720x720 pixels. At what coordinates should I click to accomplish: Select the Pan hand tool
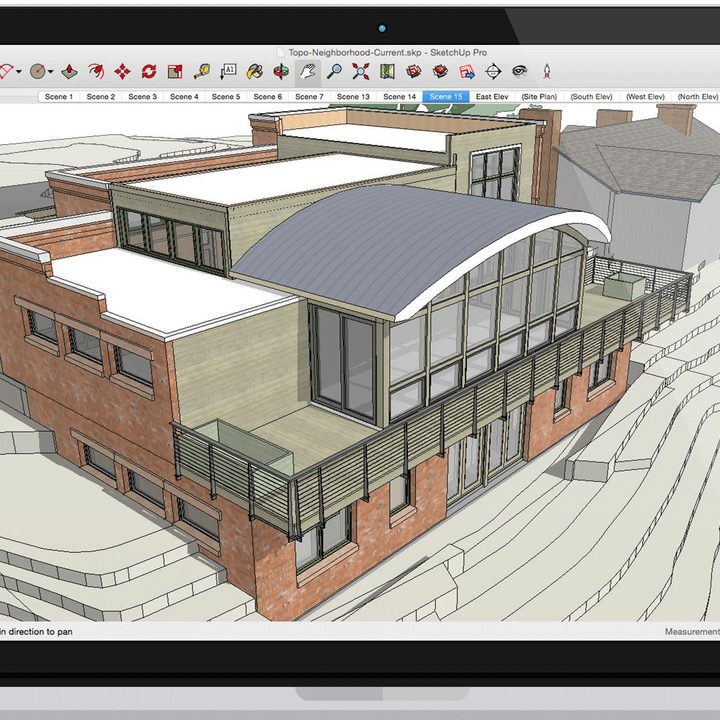(x=308, y=72)
